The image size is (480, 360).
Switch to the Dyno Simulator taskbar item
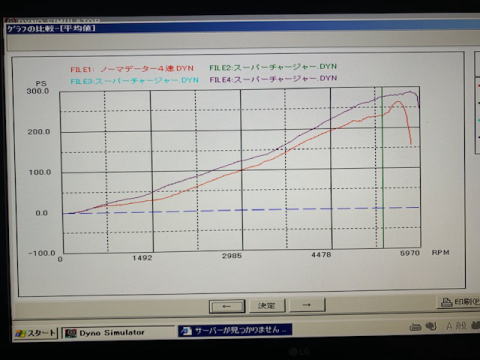click(118, 333)
